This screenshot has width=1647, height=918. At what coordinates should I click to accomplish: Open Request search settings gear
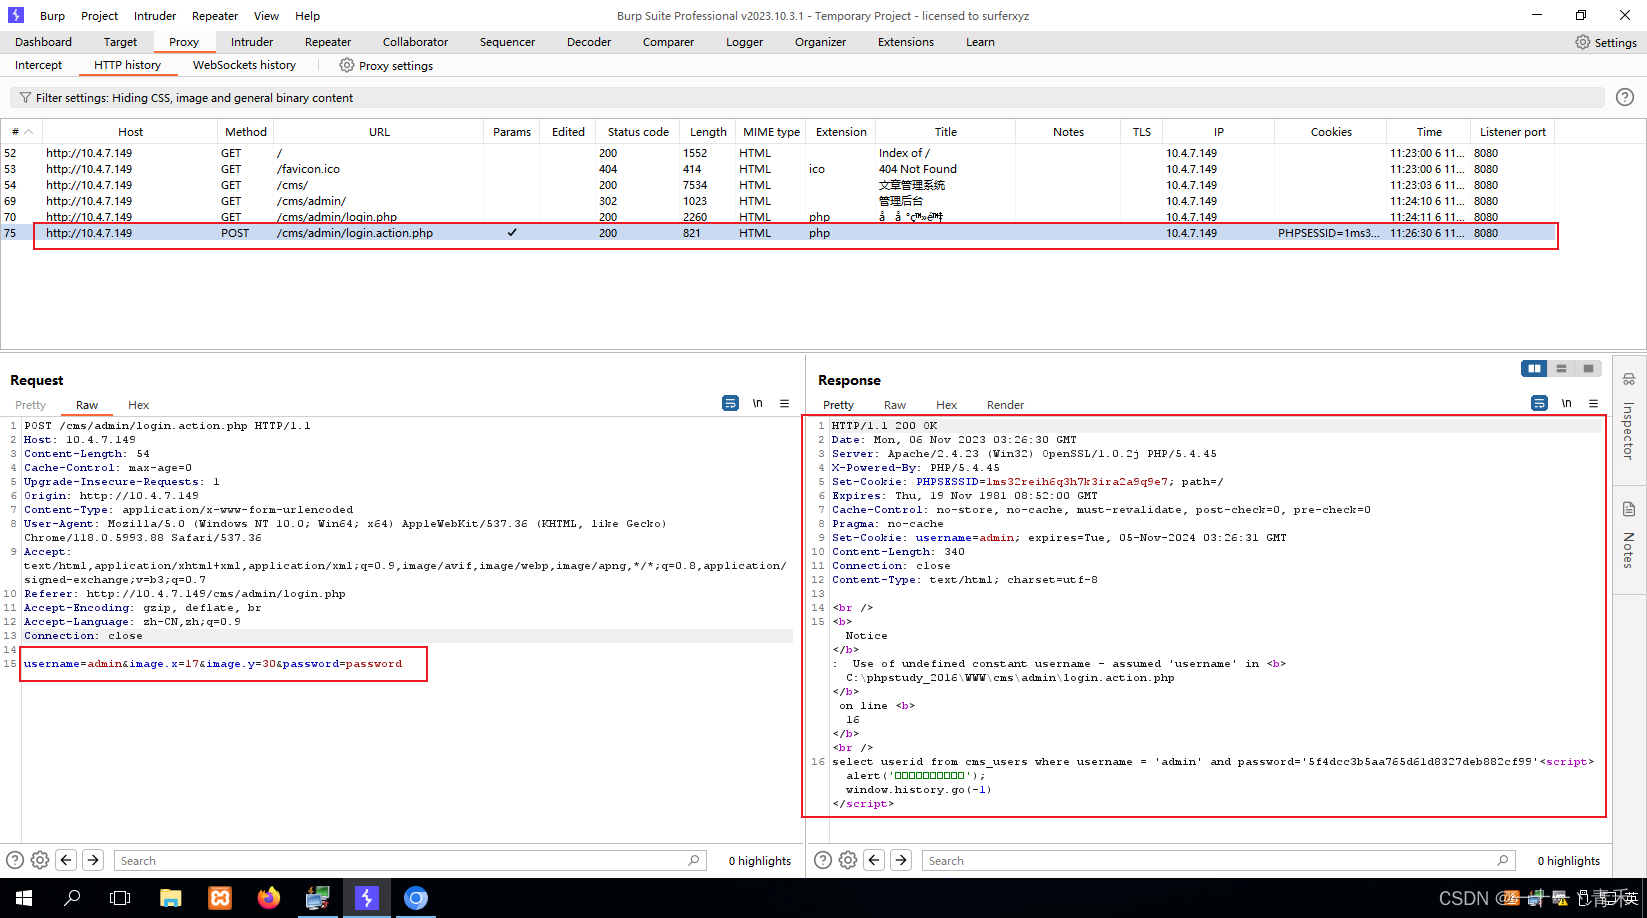40,860
